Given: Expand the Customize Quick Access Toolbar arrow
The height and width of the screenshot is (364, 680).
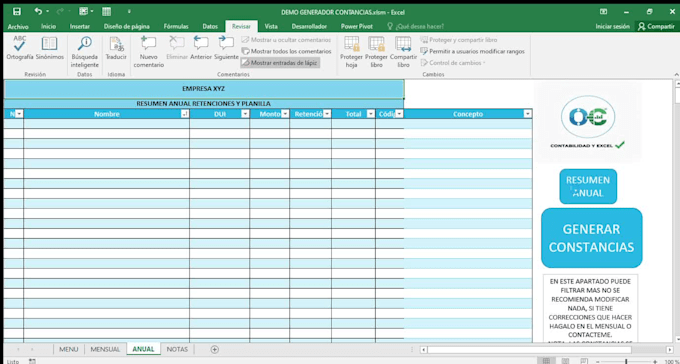Looking at the screenshot, I should click(x=129, y=12).
